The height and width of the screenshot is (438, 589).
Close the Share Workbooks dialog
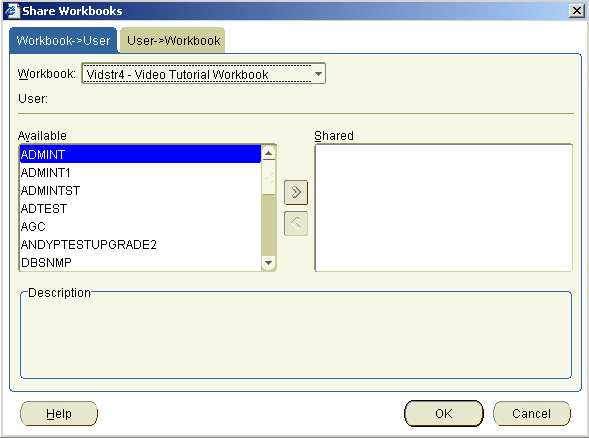576,11
